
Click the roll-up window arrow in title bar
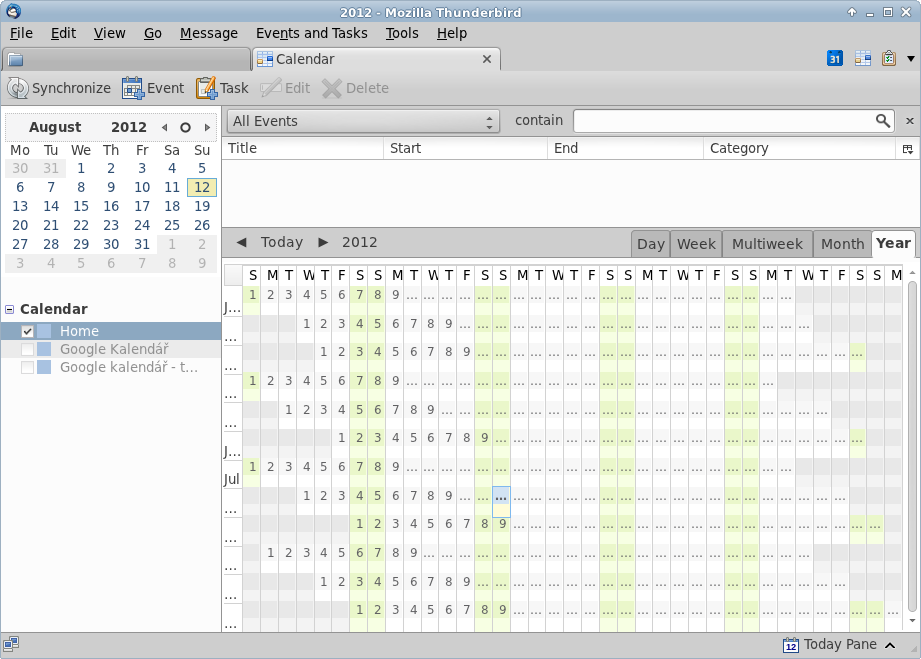pyautogui.click(x=852, y=12)
